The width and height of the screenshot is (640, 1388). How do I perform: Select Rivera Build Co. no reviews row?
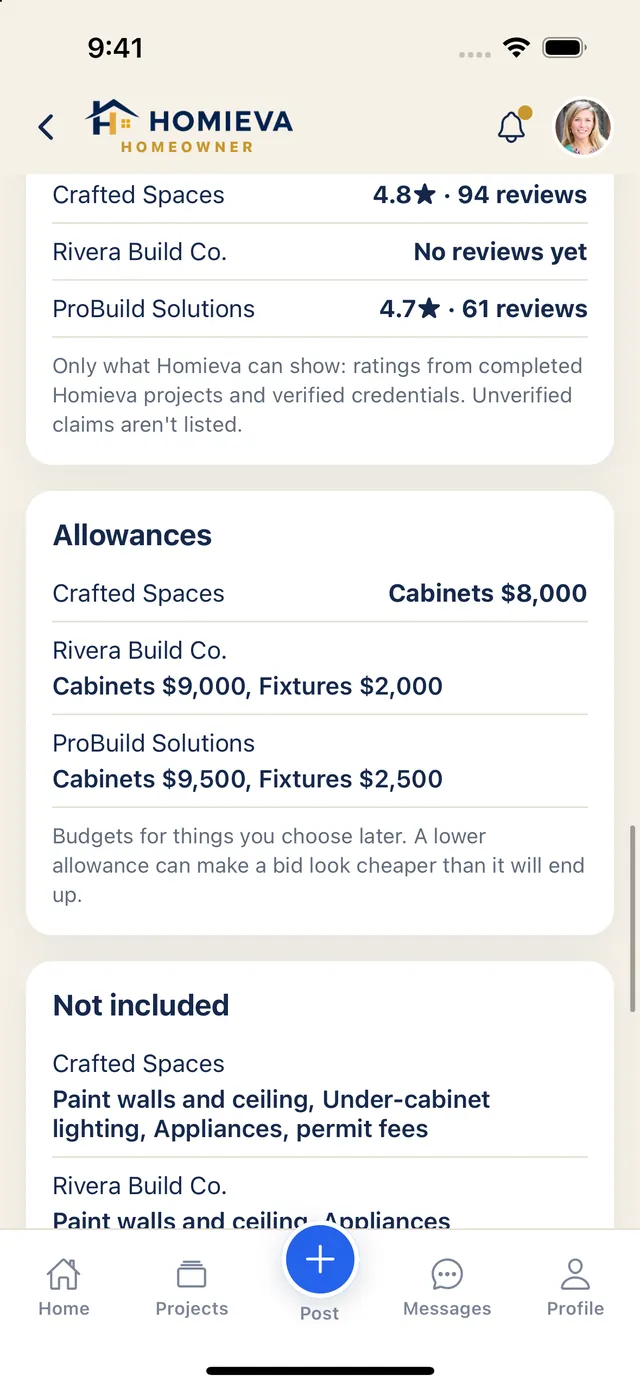pyautogui.click(x=320, y=252)
